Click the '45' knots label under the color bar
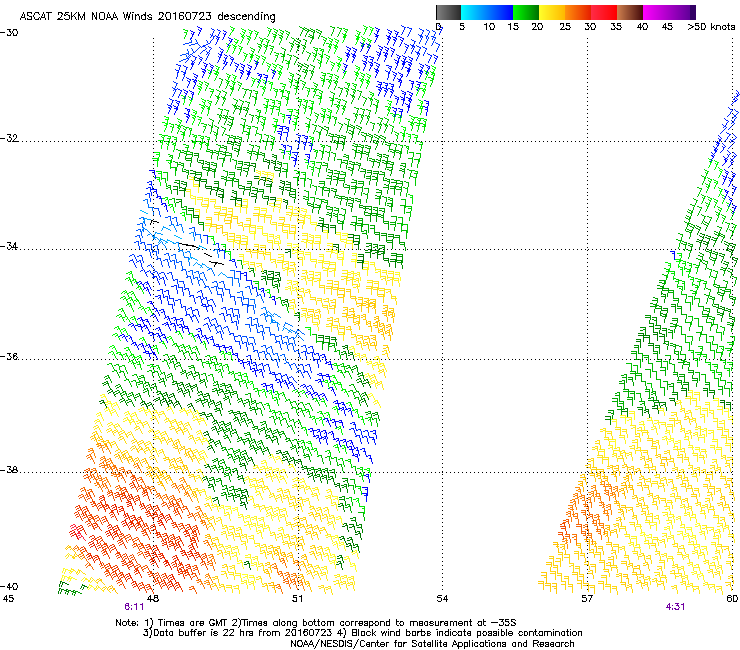740x650 pixels. (667, 27)
